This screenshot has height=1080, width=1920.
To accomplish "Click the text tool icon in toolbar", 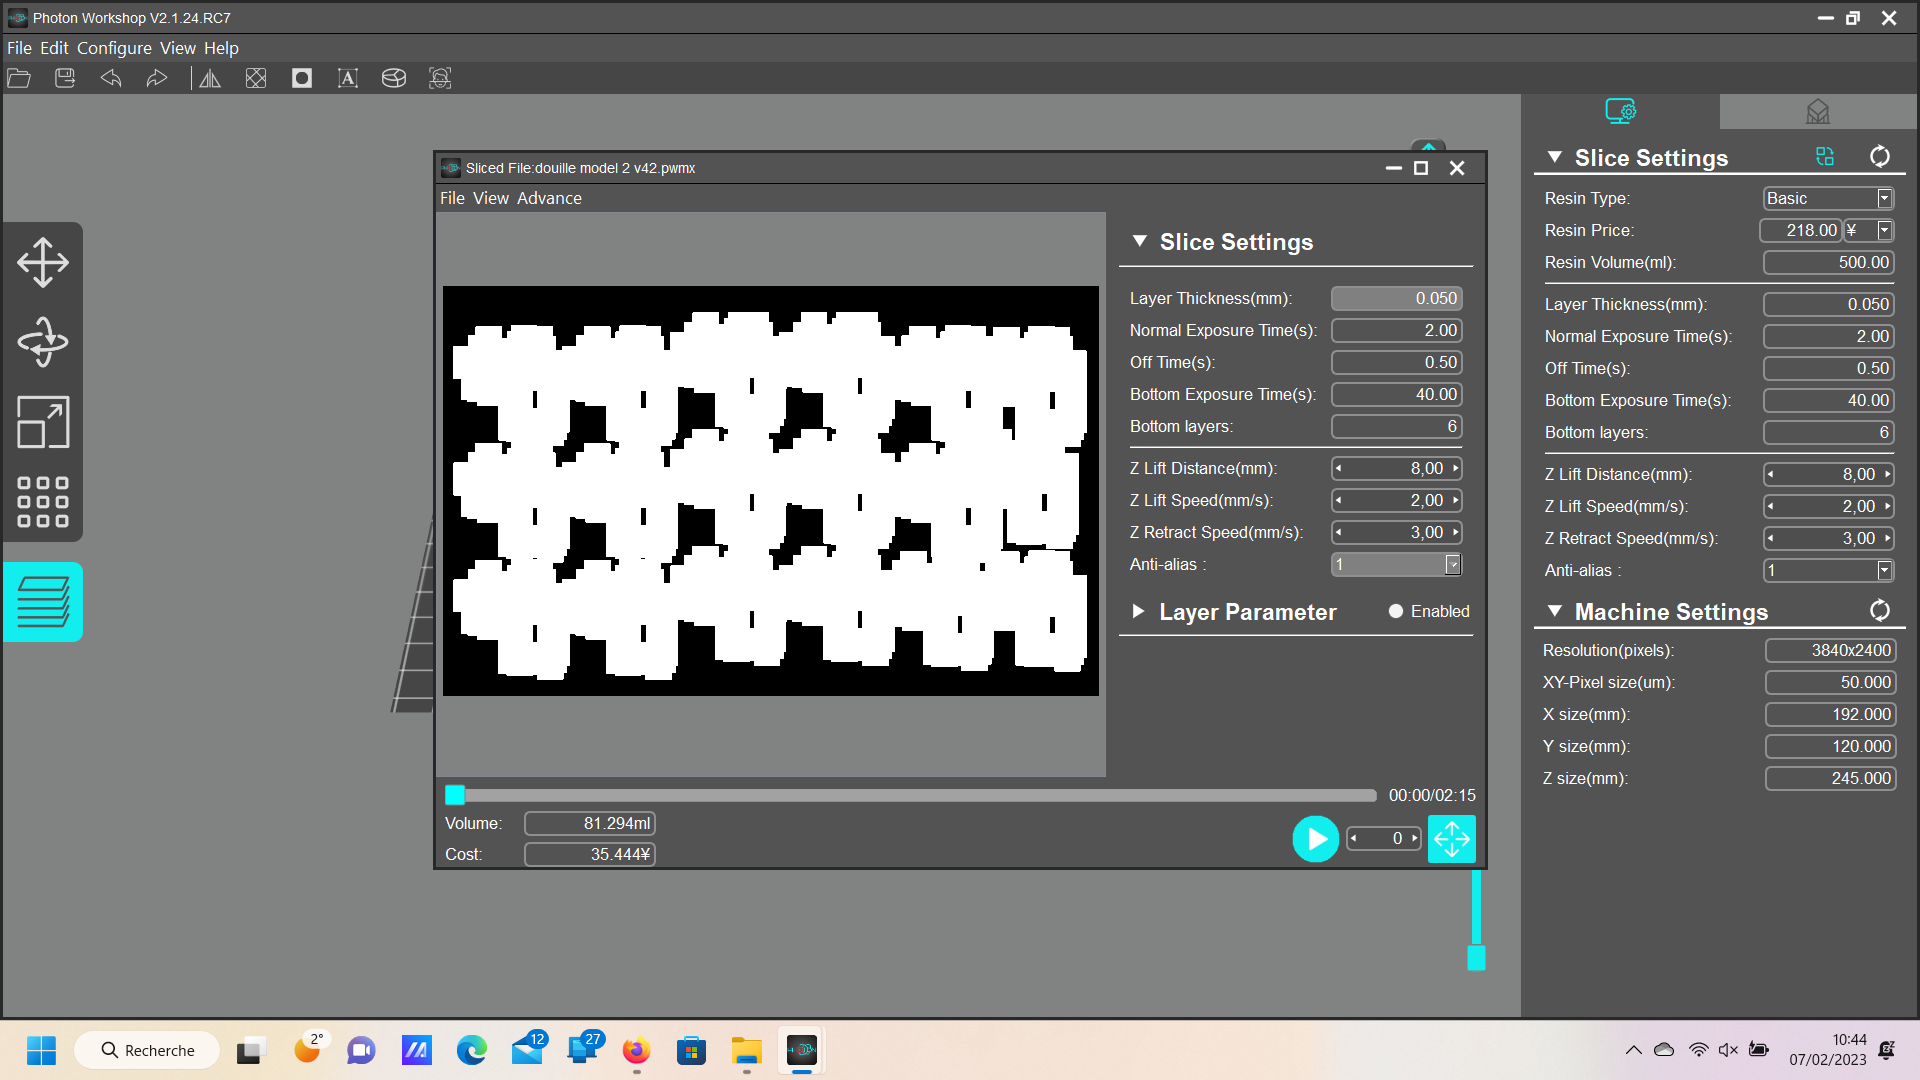I will (x=348, y=78).
